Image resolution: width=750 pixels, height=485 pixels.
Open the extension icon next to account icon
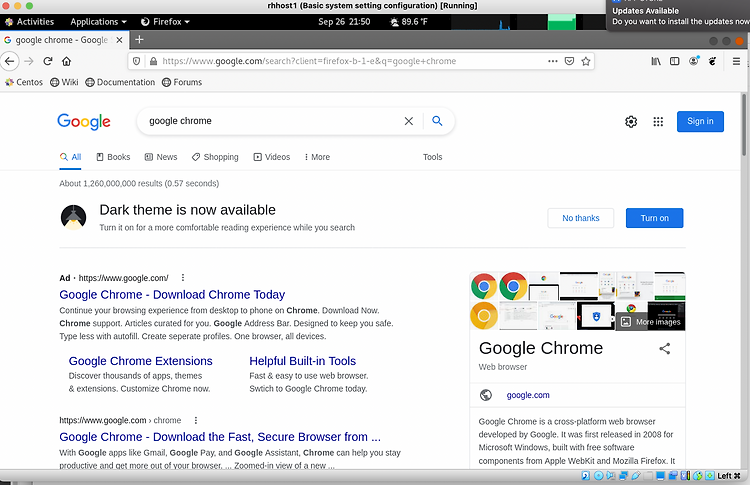click(712, 61)
